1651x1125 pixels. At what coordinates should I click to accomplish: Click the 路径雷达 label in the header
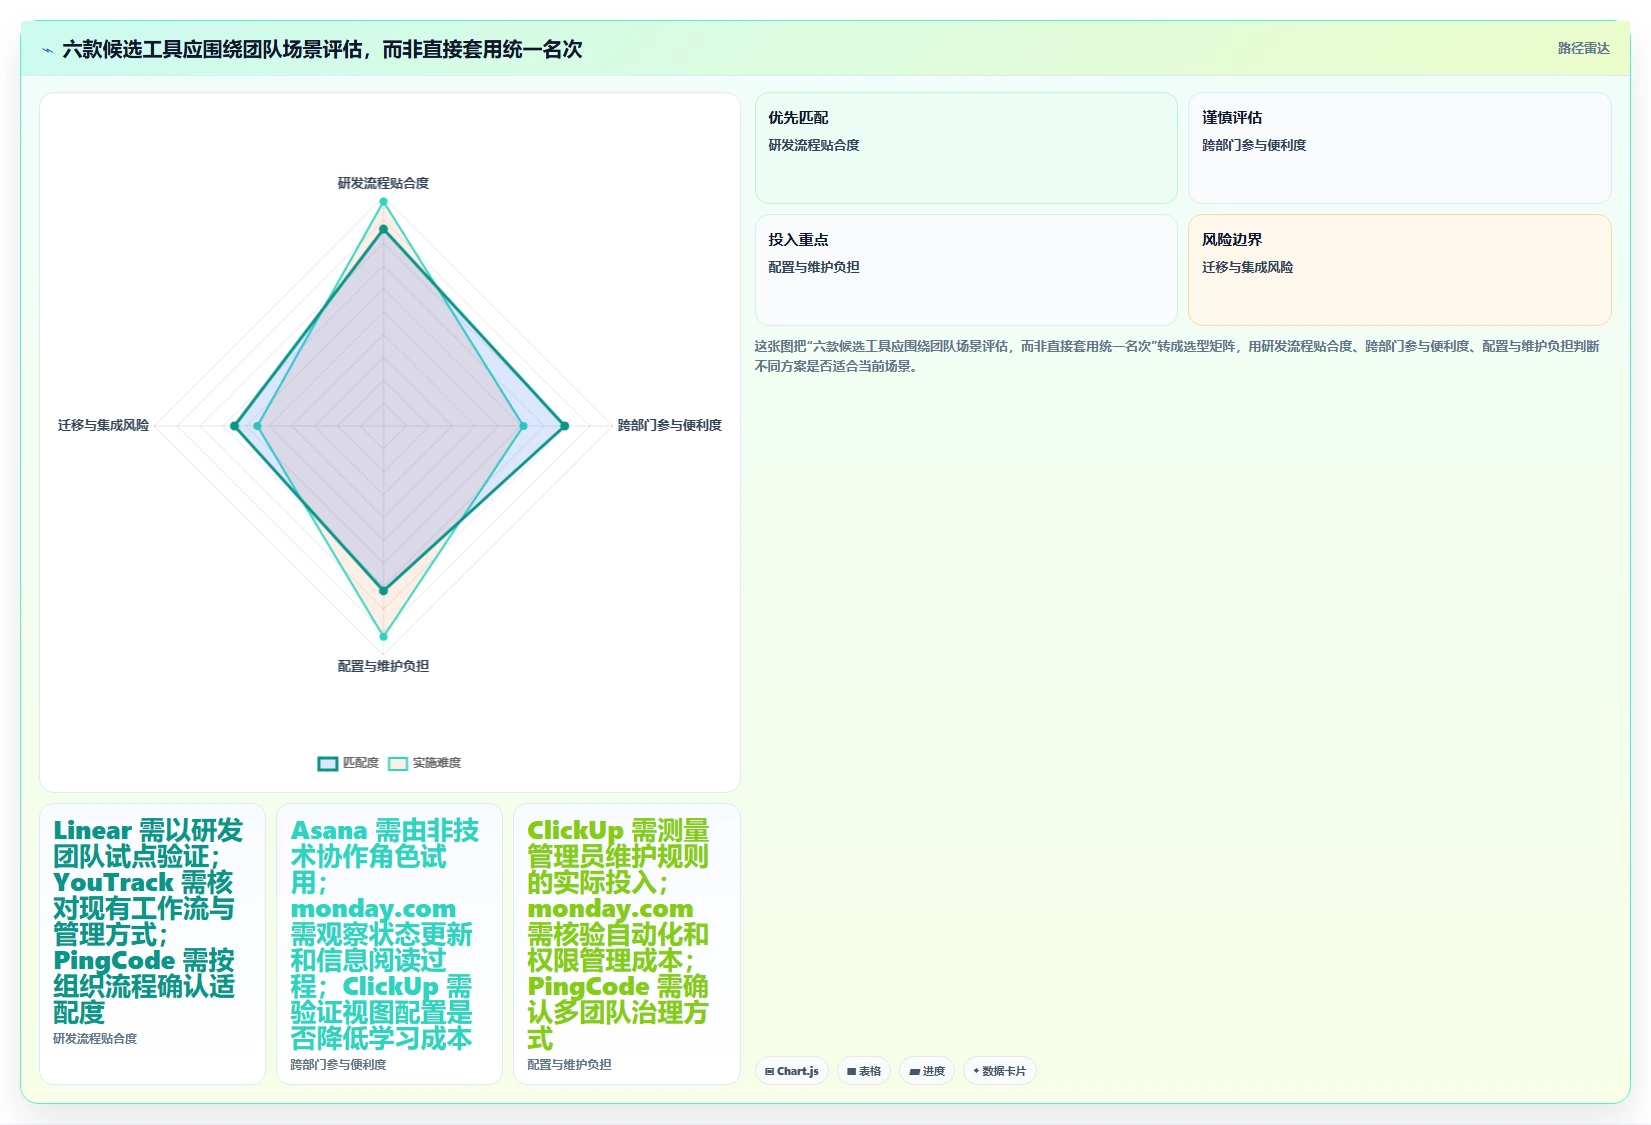tap(1583, 48)
